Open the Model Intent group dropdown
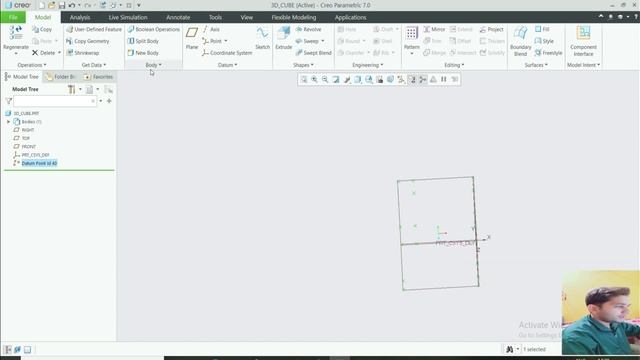The height and width of the screenshot is (360, 640). pos(583,65)
